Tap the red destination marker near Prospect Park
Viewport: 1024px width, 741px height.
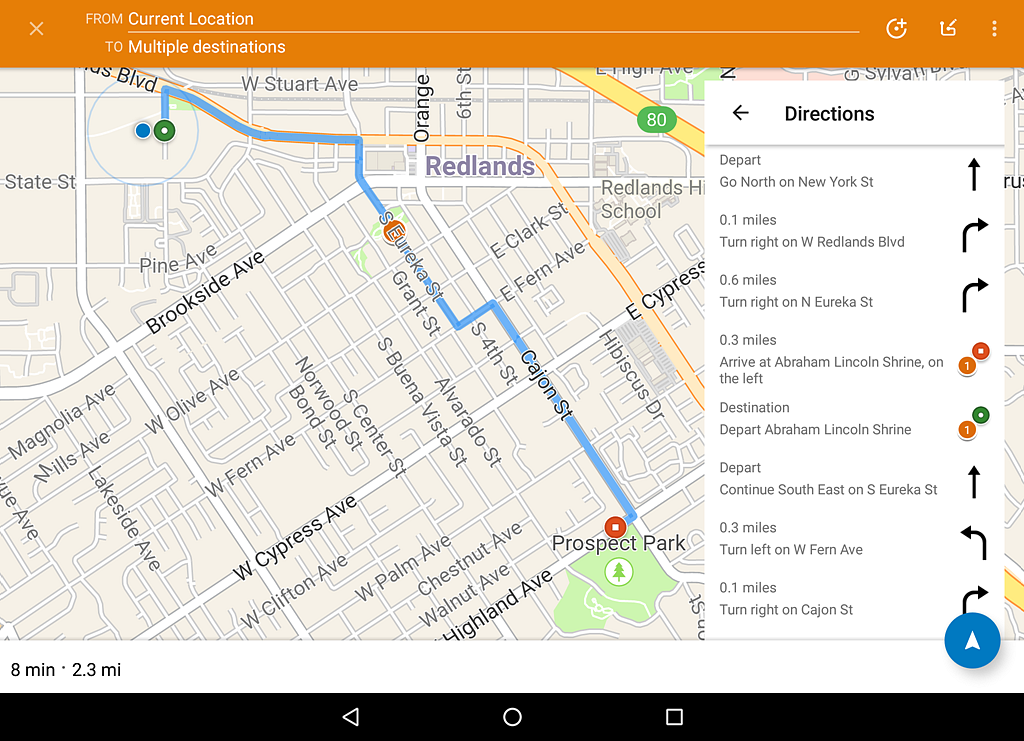point(615,527)
